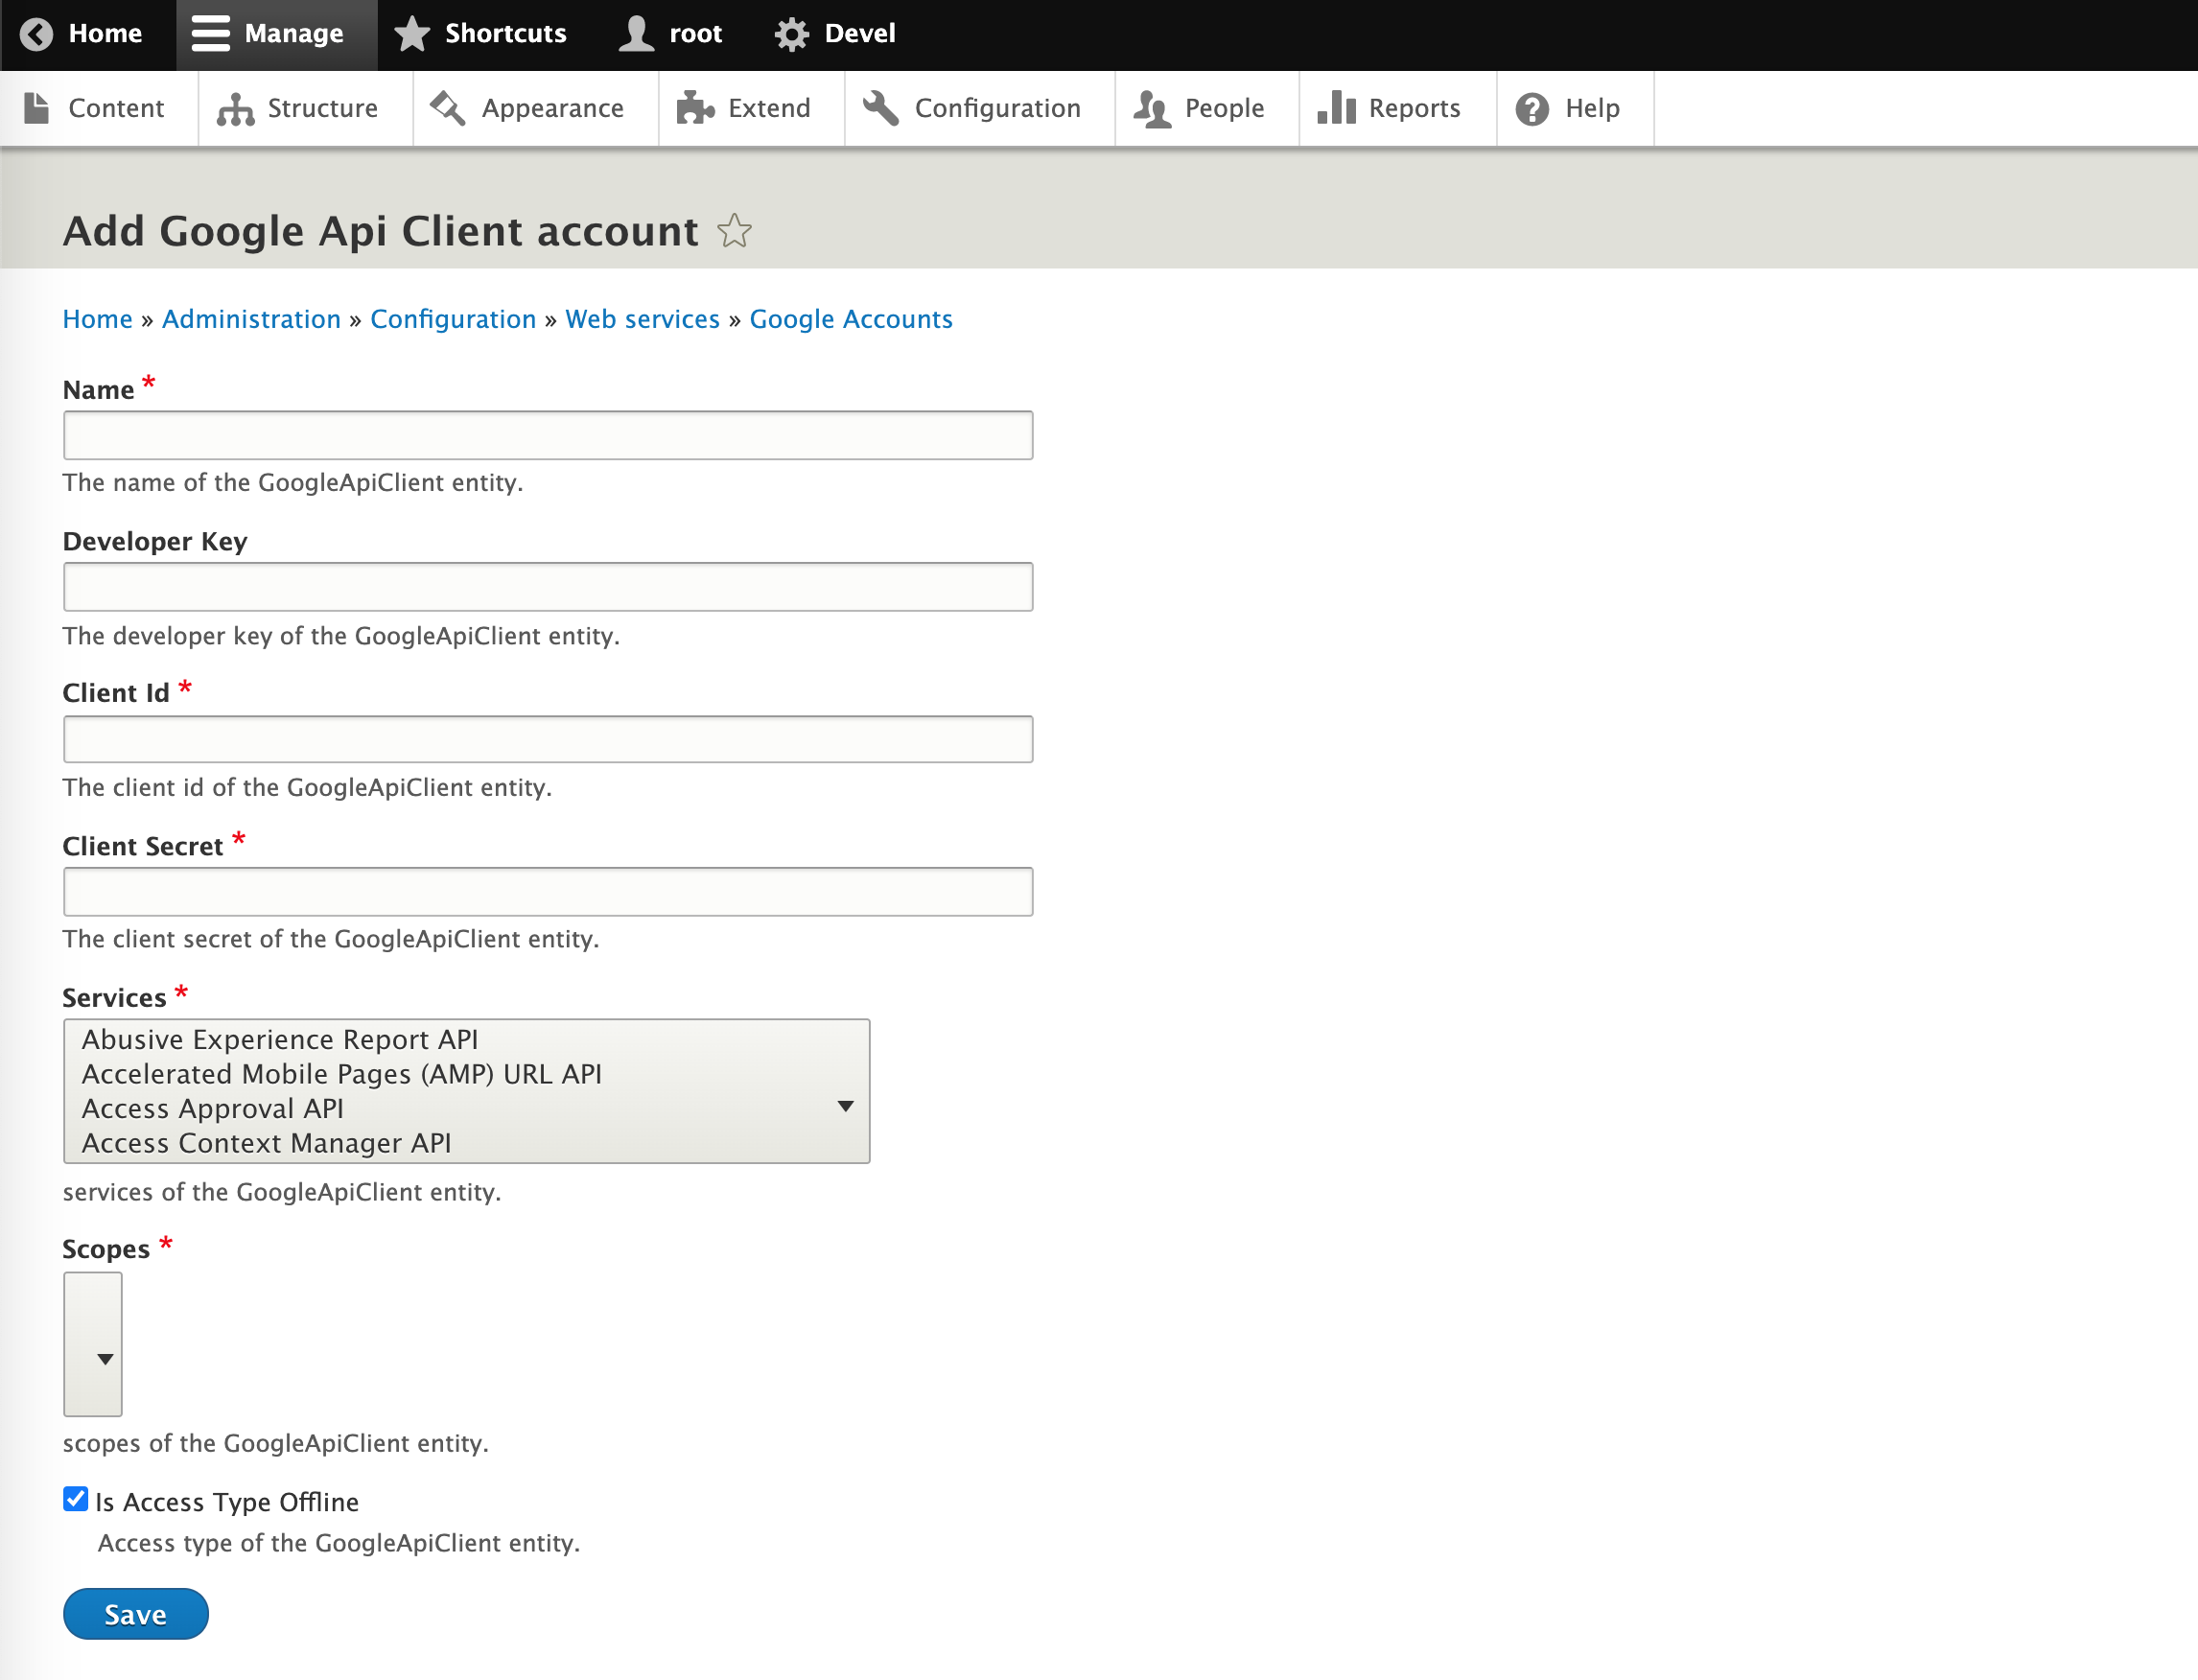The height and width of the screenshot is (1680, 2198).
Task: Uncheck Is Access Type Offline checkbox
Action: point(75,1499)
